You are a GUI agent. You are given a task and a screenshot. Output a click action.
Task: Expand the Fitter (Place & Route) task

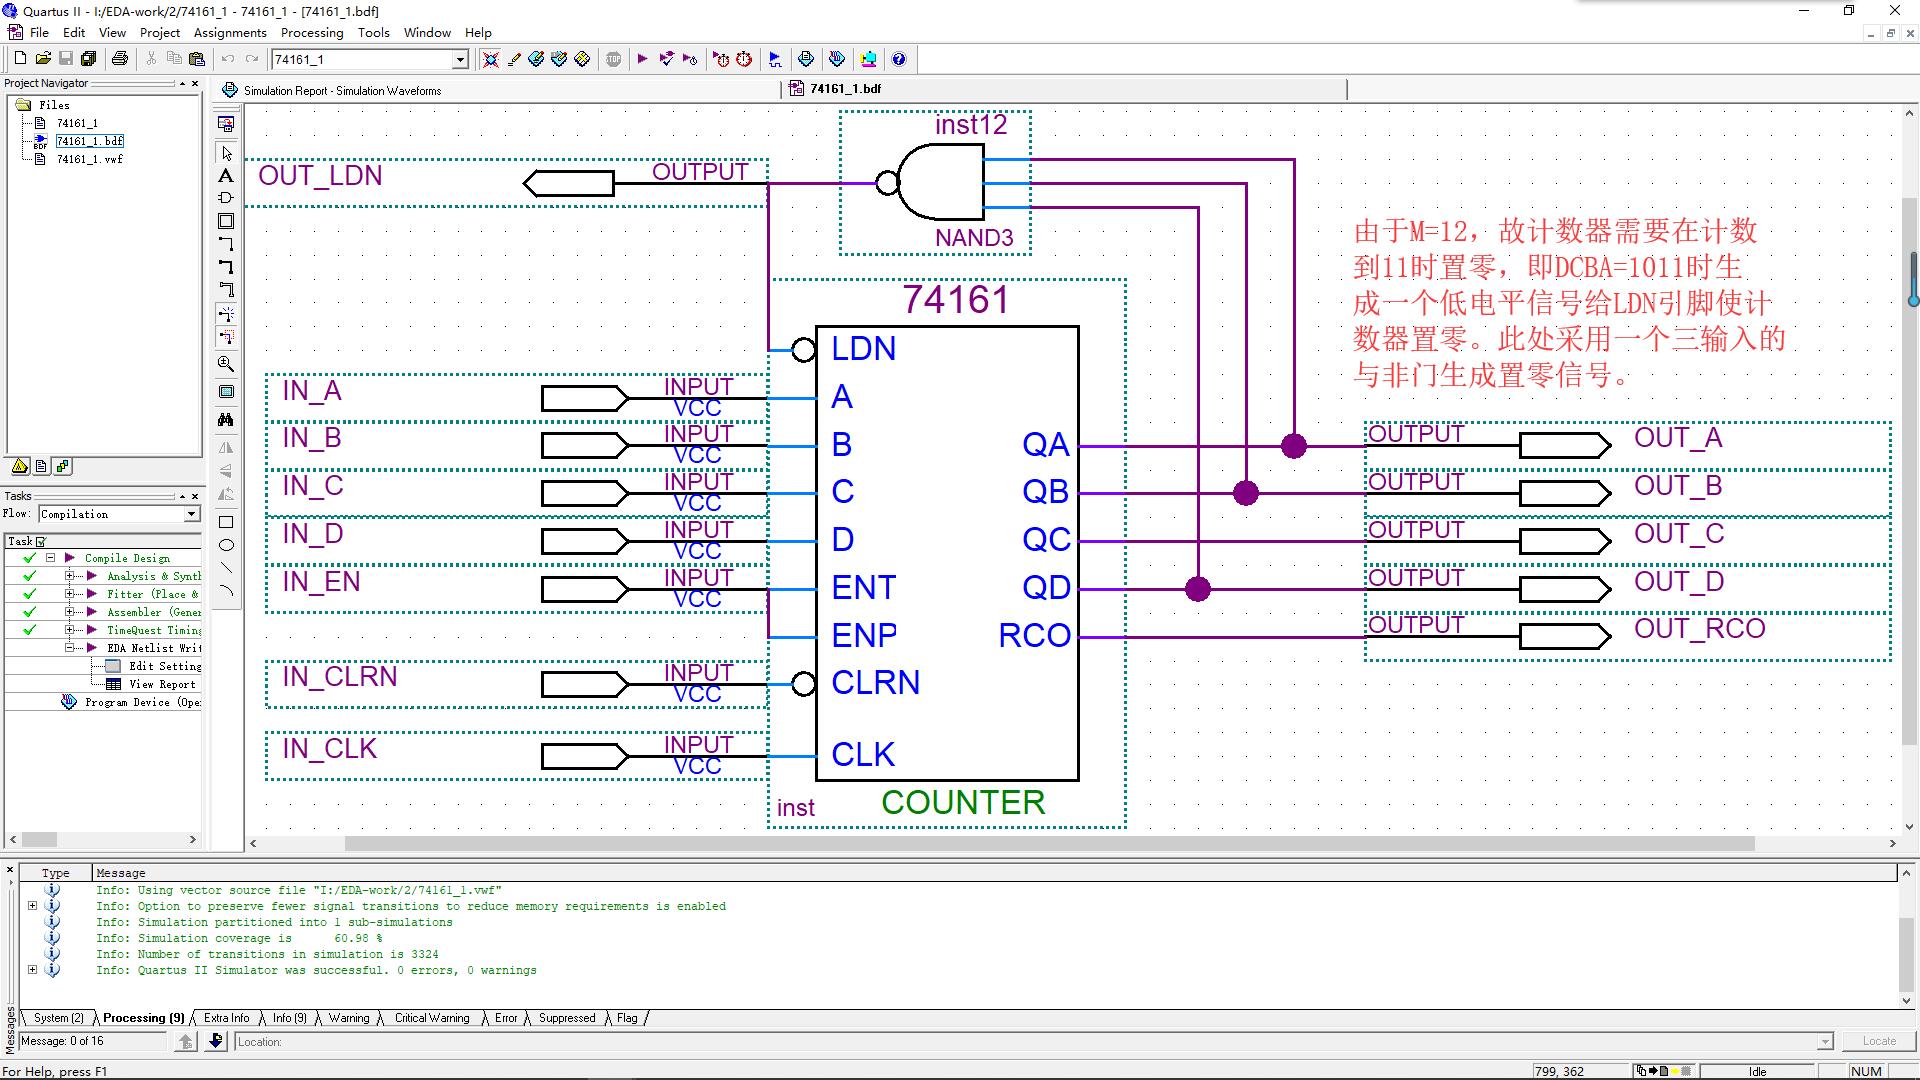tap(69, 594)
